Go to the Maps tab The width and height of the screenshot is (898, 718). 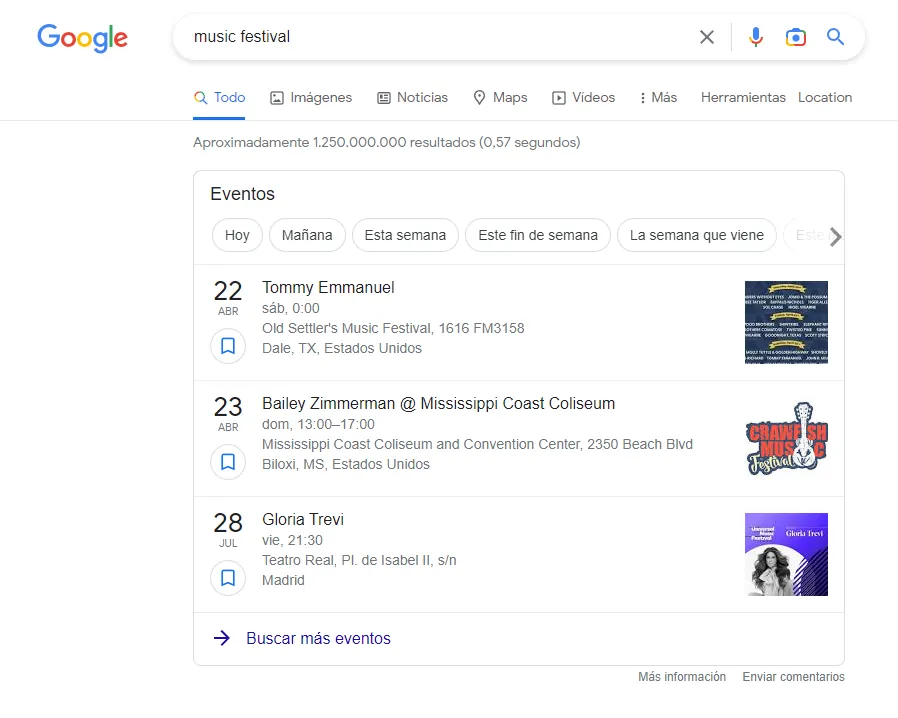500,97
